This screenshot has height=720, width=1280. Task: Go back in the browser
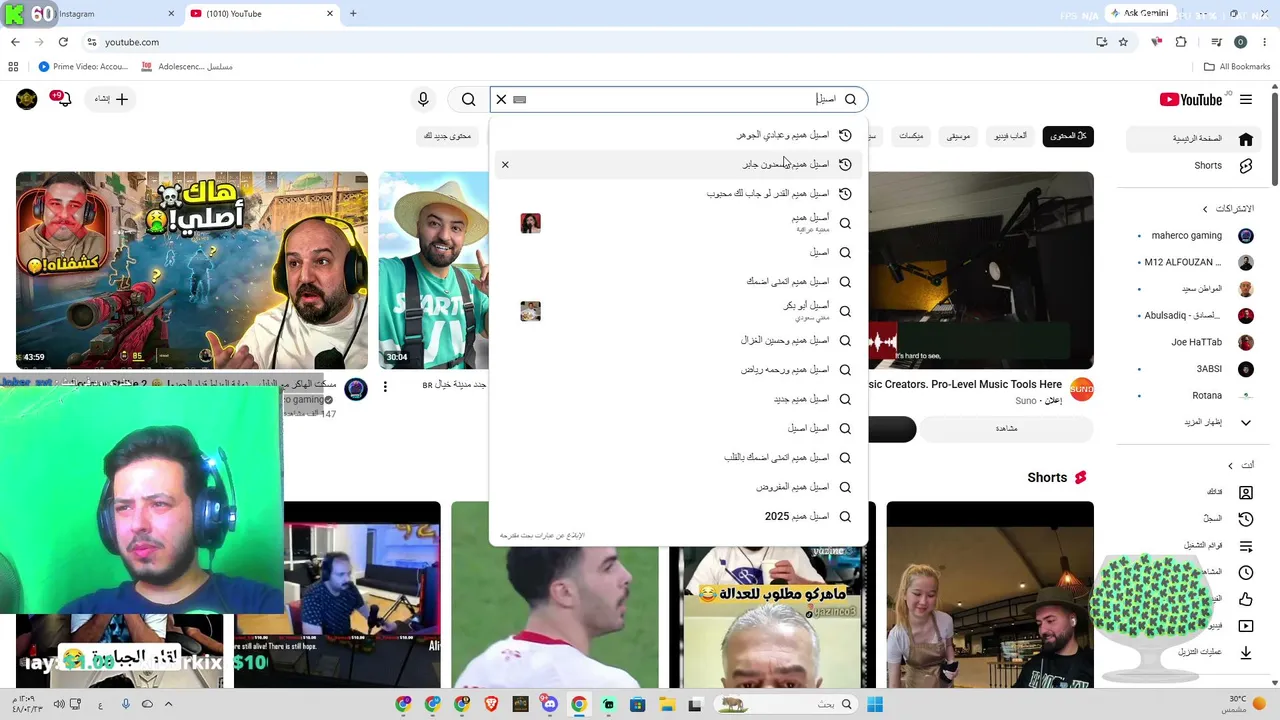(x=15, y=42)
